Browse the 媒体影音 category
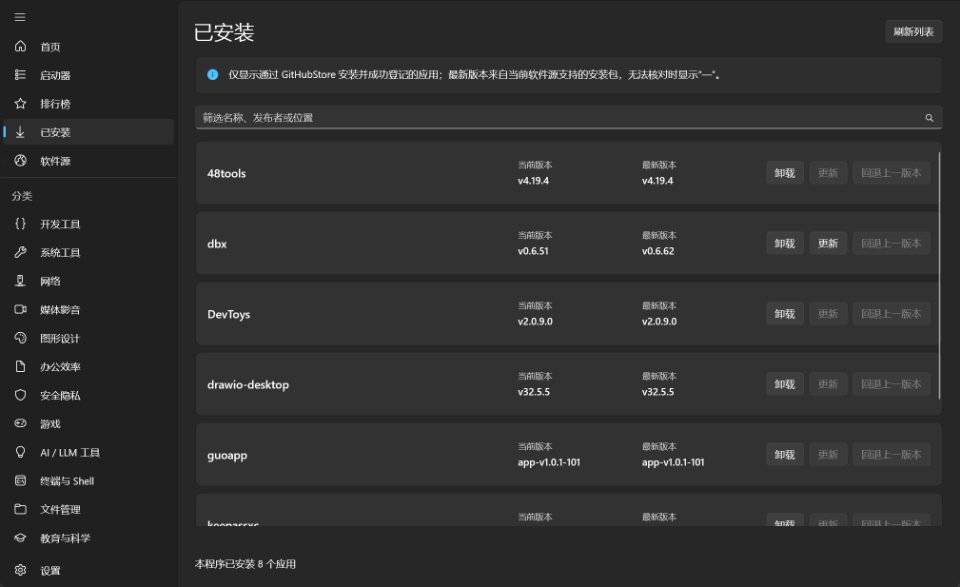Image resolution: width=960 pixels, height=587 pixels. pyautogui.click(x=88, y=310)
